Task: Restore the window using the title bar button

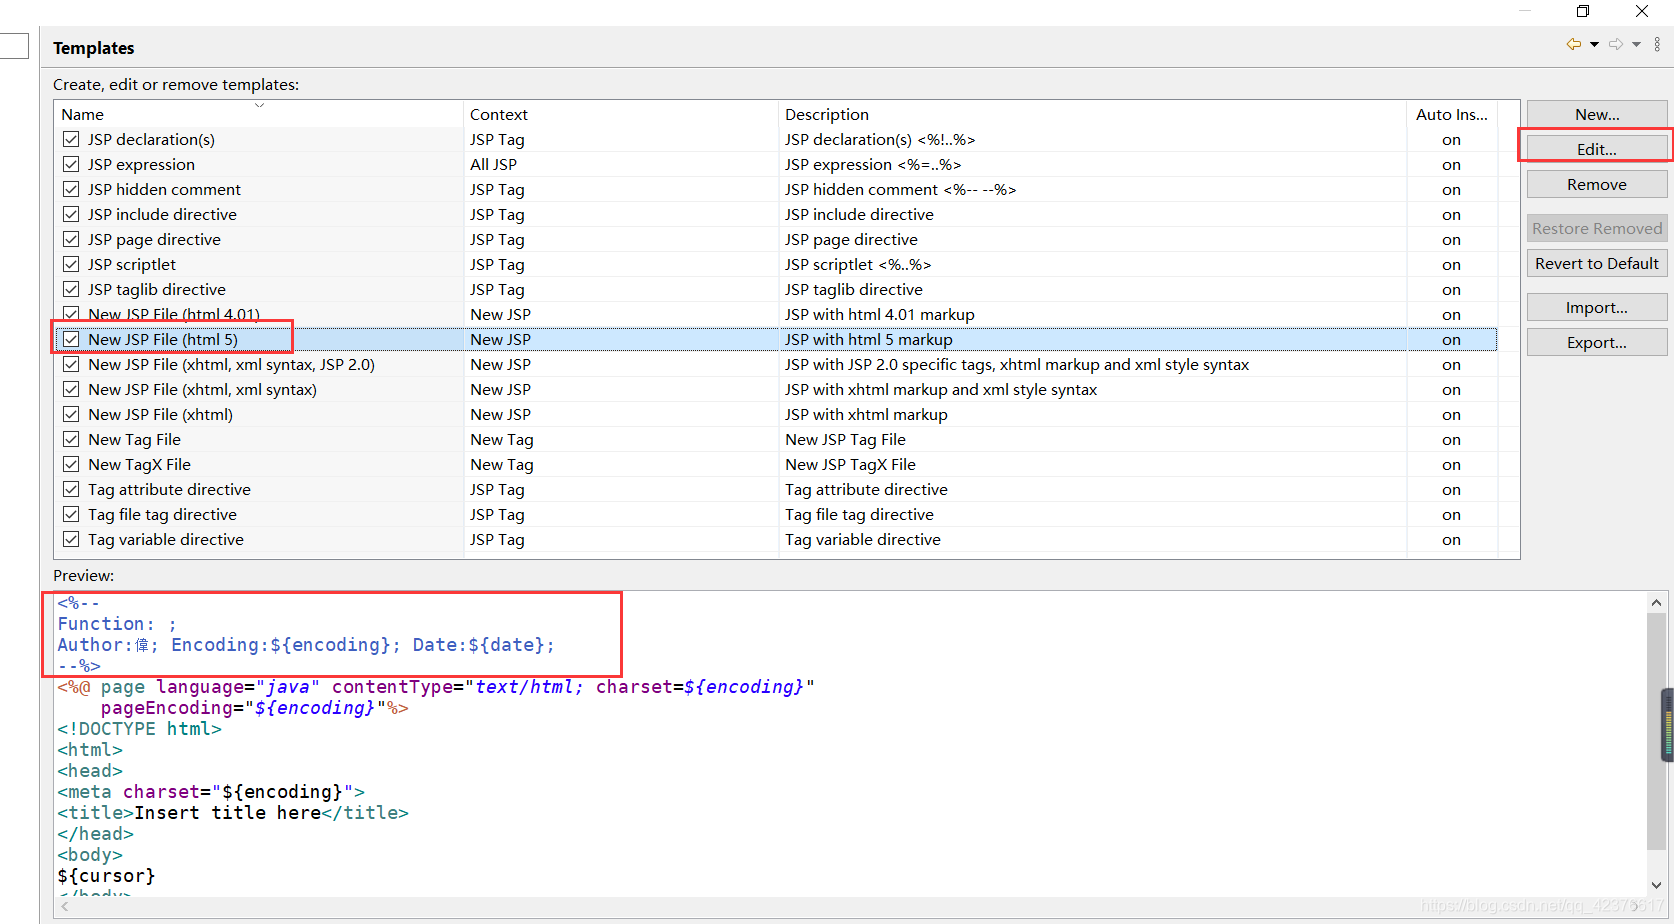Action: coord(1583,11)
